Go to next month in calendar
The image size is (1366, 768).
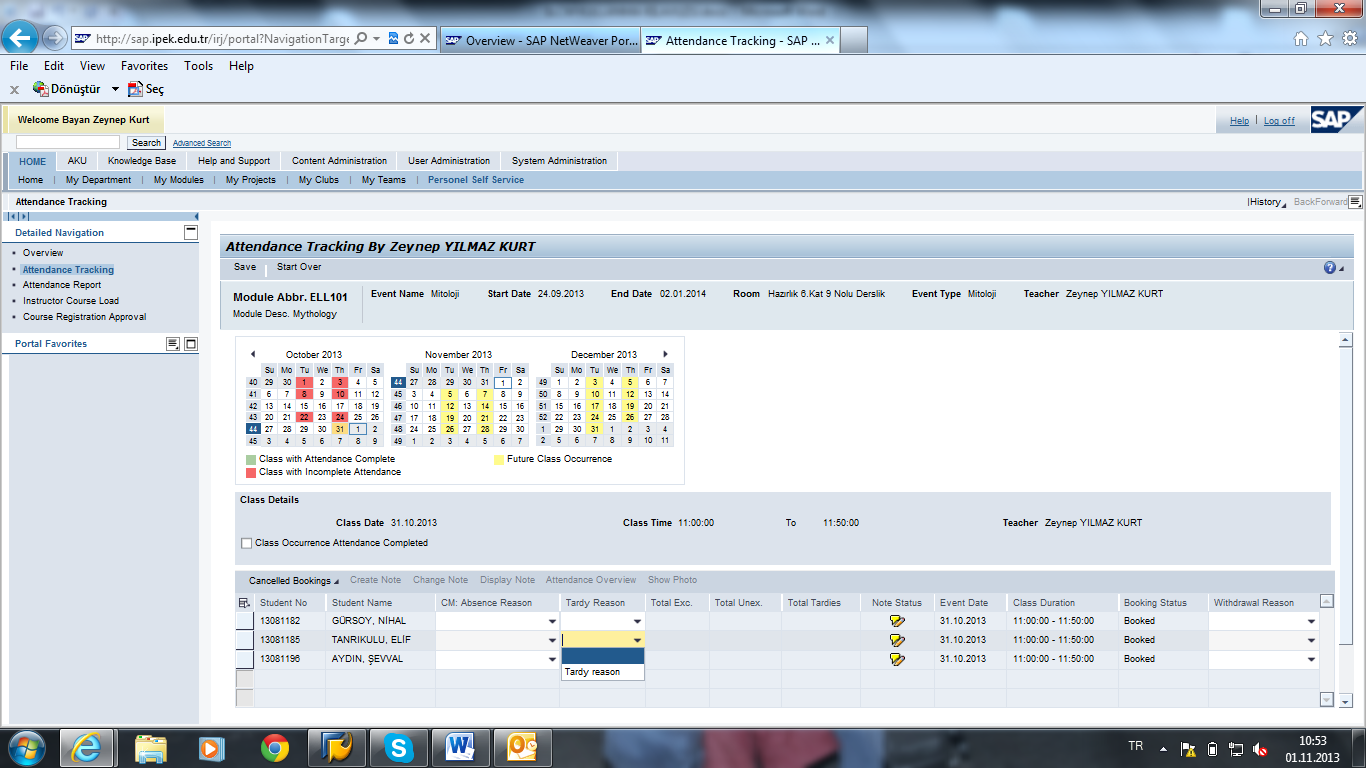tap(665, 354)
